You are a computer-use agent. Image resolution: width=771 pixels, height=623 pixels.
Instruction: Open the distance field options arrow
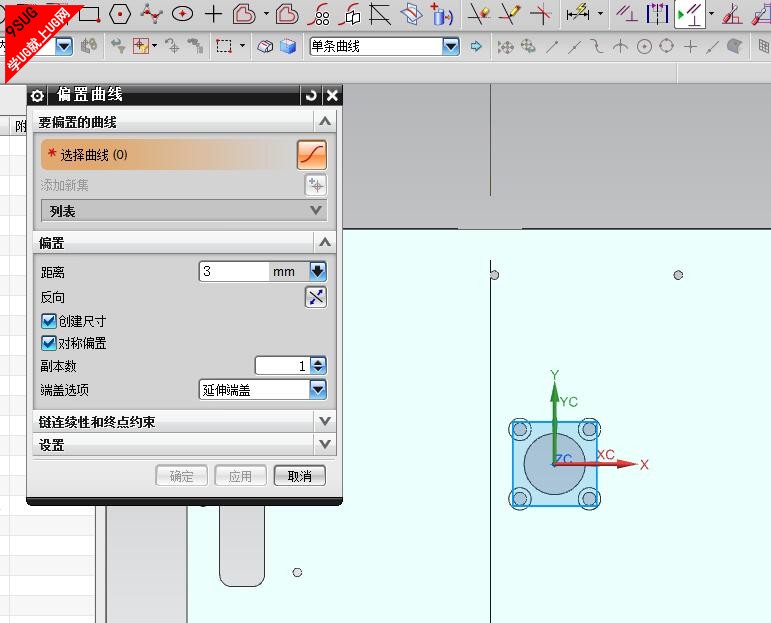318,271
